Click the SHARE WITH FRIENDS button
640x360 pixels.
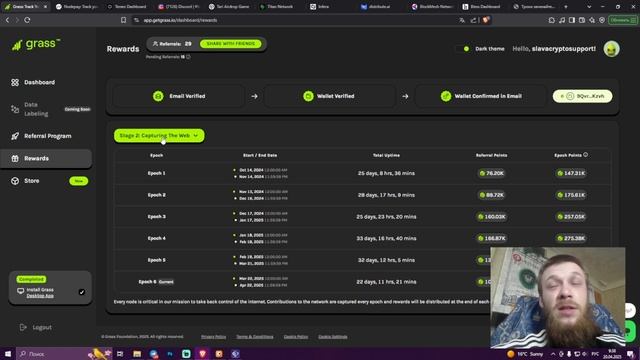click(x=231, y=44)
